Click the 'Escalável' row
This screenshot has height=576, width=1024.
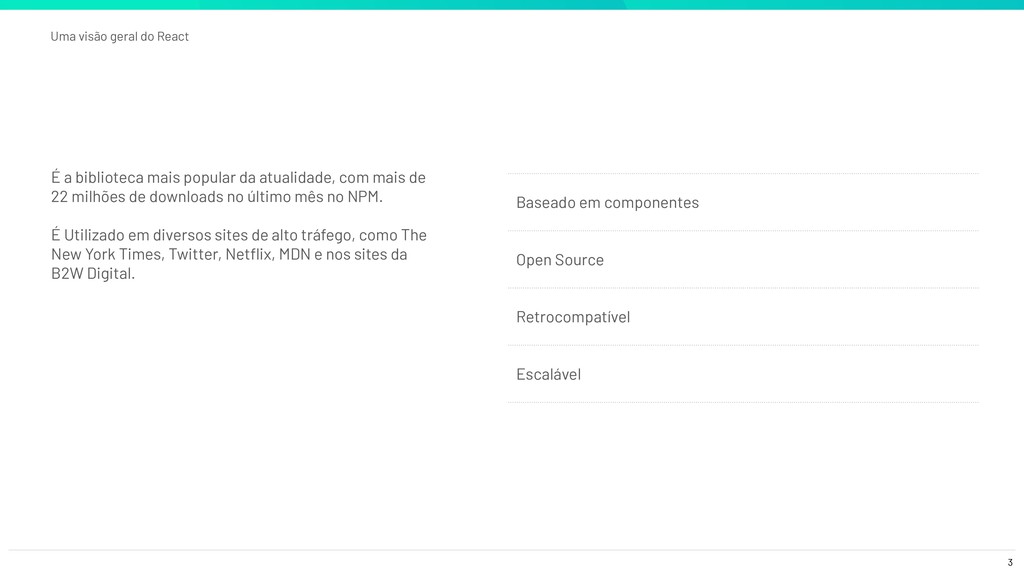743,374
